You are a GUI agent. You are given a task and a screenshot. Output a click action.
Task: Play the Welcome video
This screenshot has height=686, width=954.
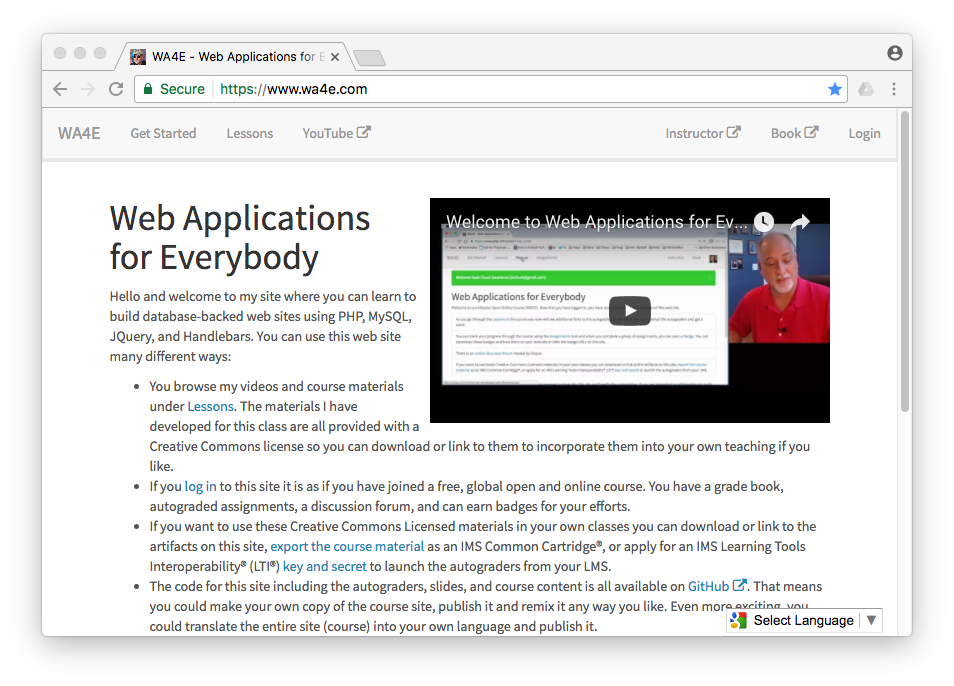coord(630,311)
